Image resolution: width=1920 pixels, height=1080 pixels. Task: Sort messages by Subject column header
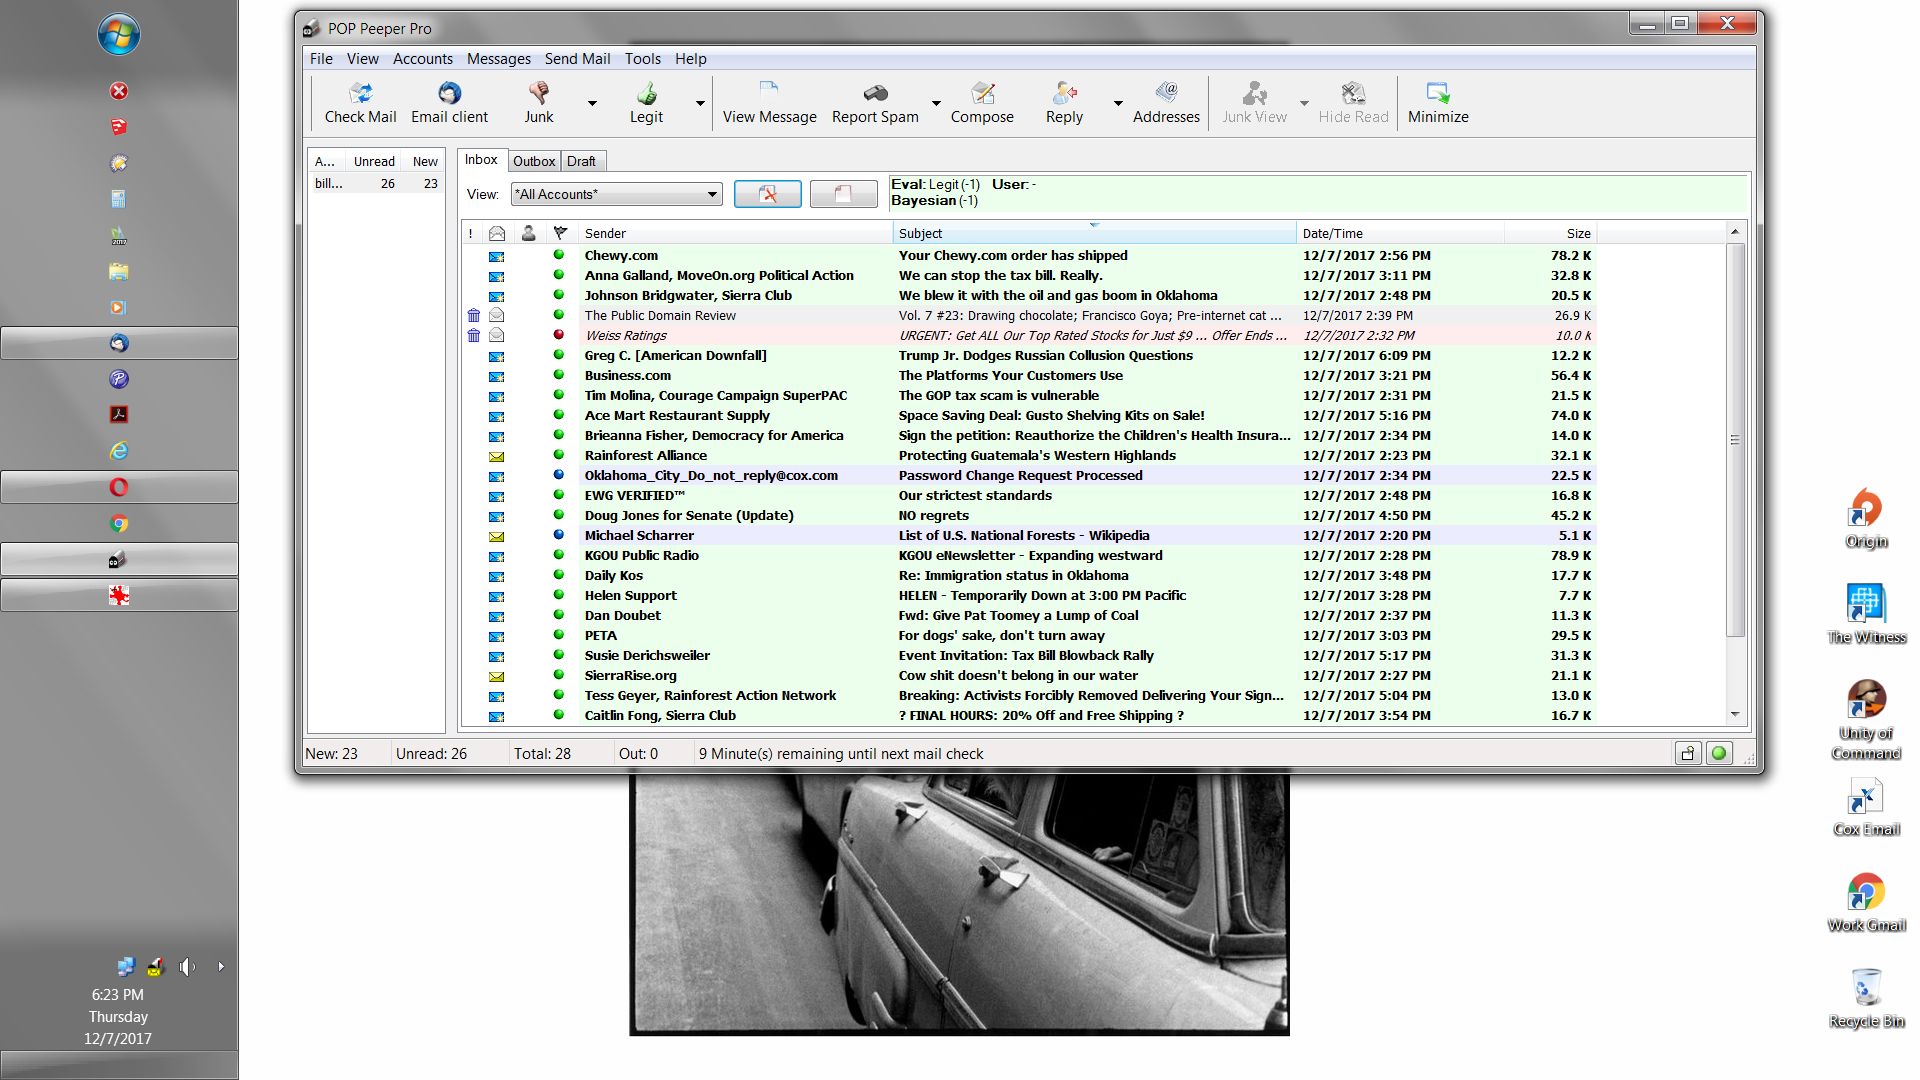click(x=1094, y=233)
